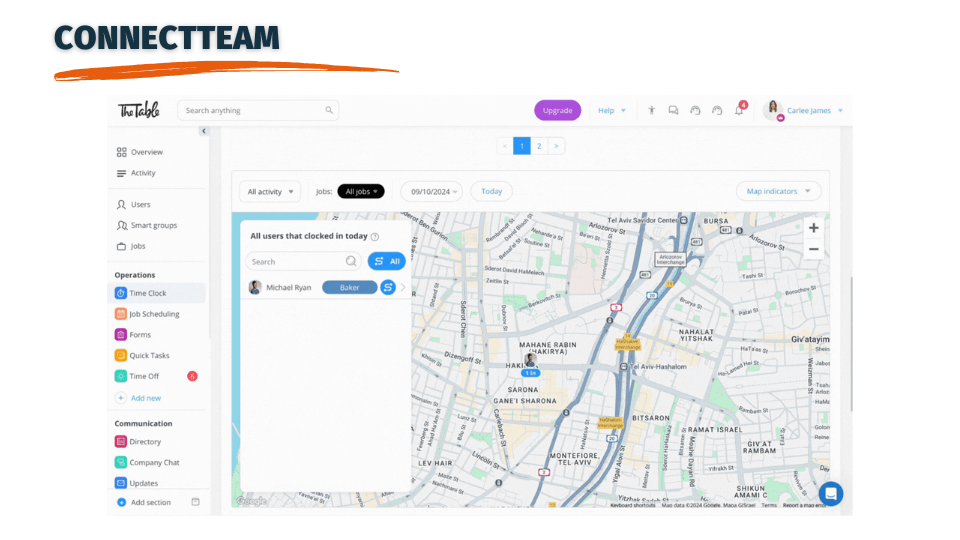960x540 pixels.
Task: Click the second headset icon next to the bell
Action: tap(717, 110)
